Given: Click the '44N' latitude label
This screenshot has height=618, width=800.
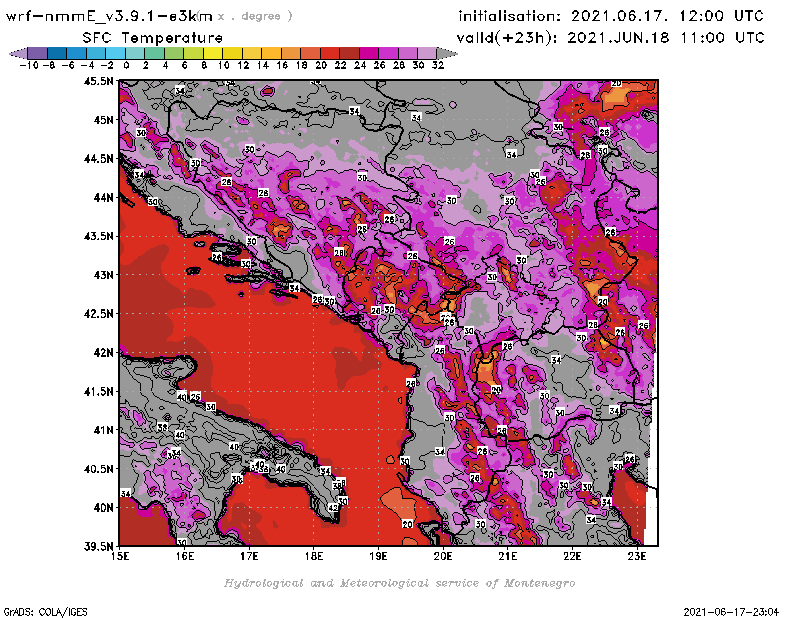Looking at the screenshot, I should [104, 197].
